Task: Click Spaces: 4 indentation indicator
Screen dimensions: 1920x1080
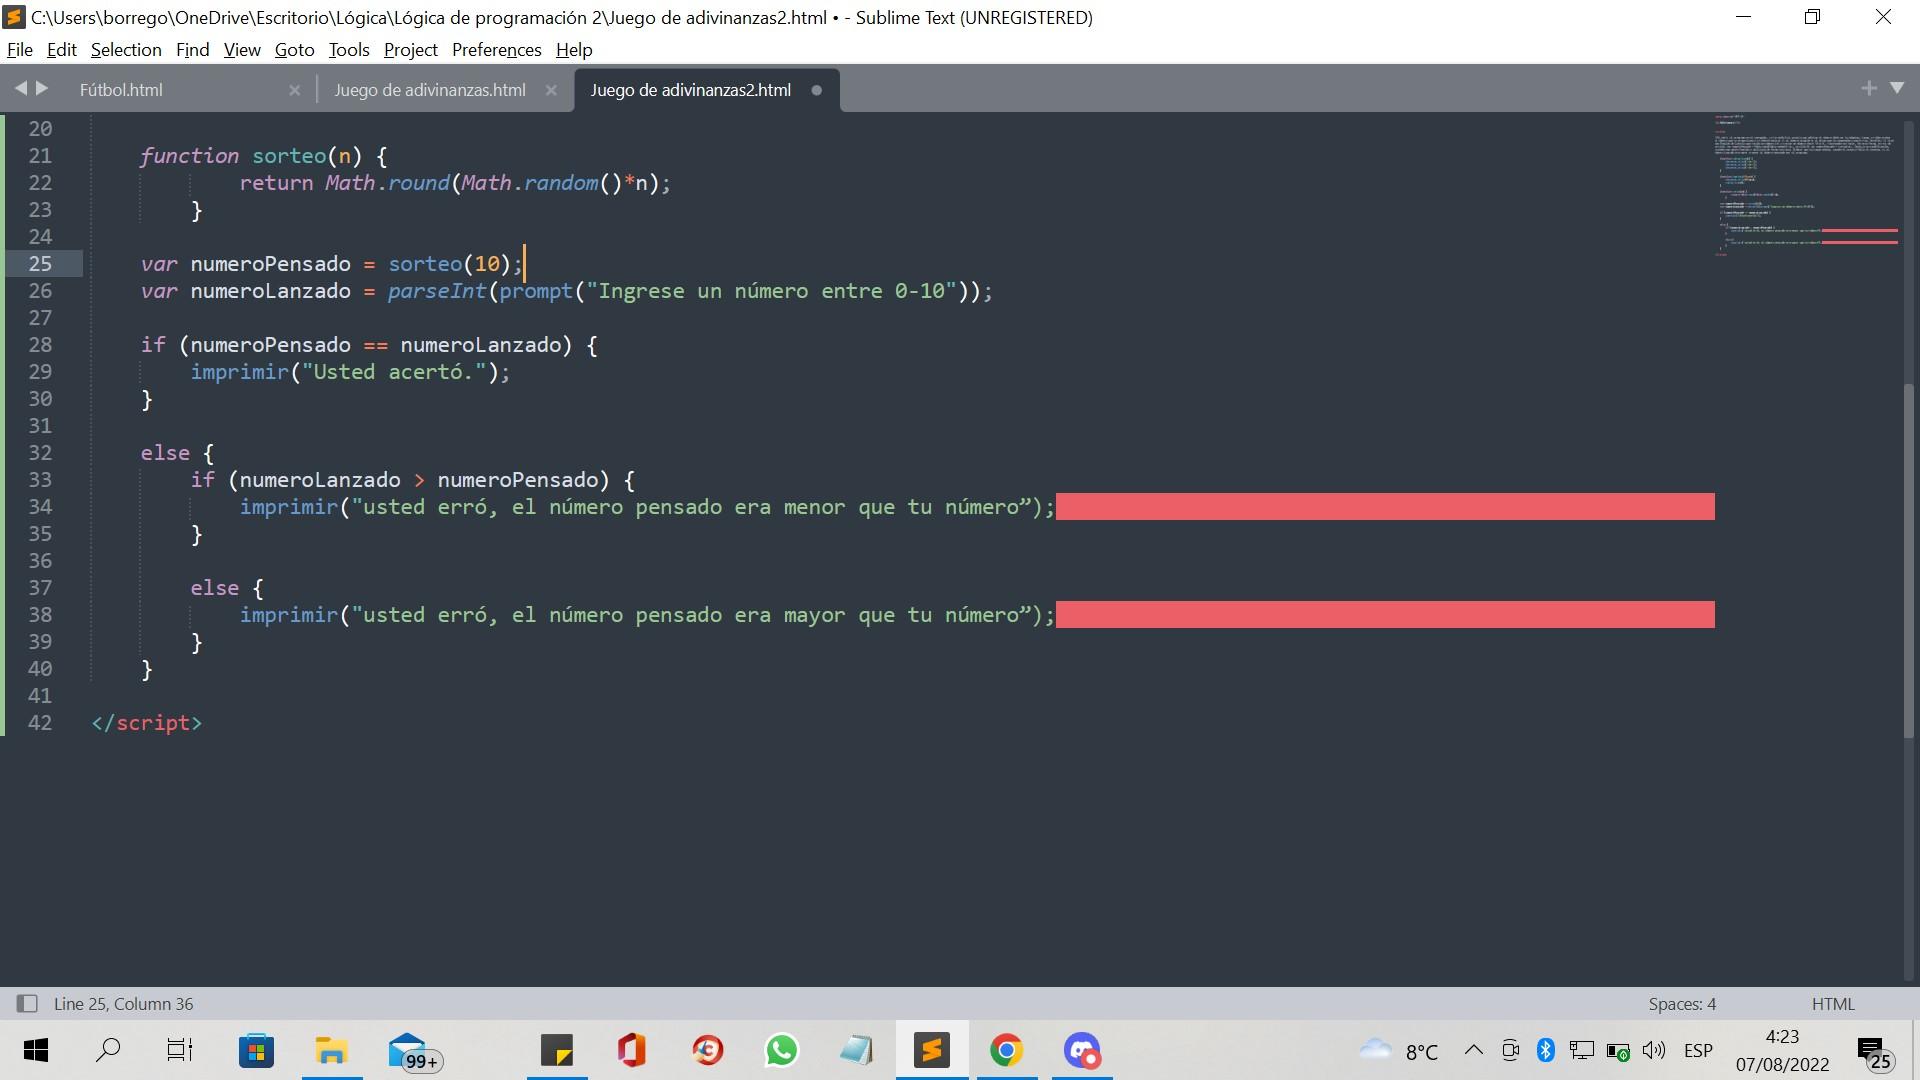Action: [1681, 1004]
